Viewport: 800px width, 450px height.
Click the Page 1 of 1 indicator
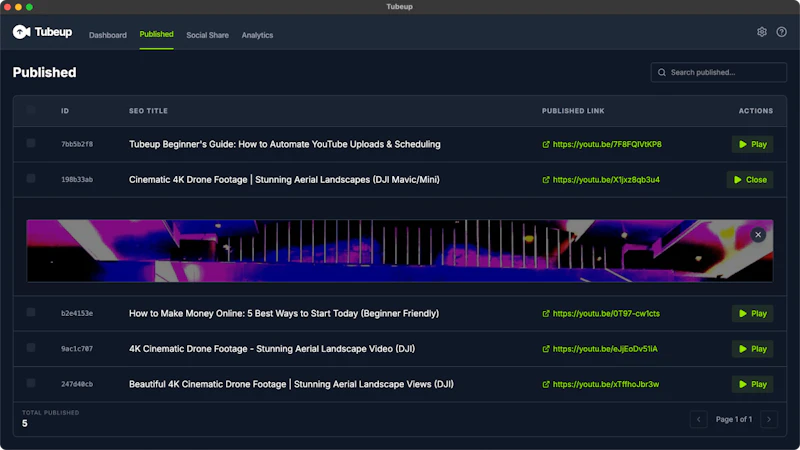(734, 419)
